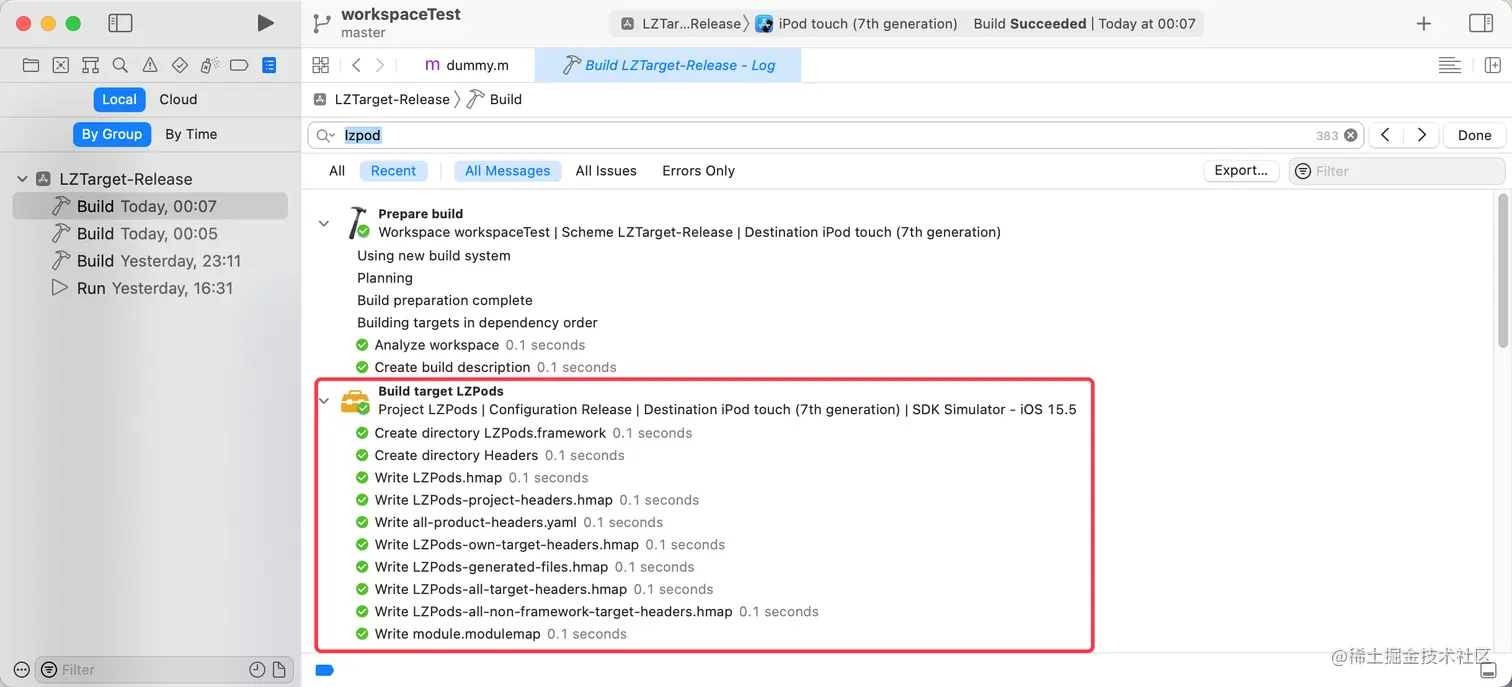Select 'Write module.modulemap' log row
The image size is (1512, 687).
click(x=491, y=634)
